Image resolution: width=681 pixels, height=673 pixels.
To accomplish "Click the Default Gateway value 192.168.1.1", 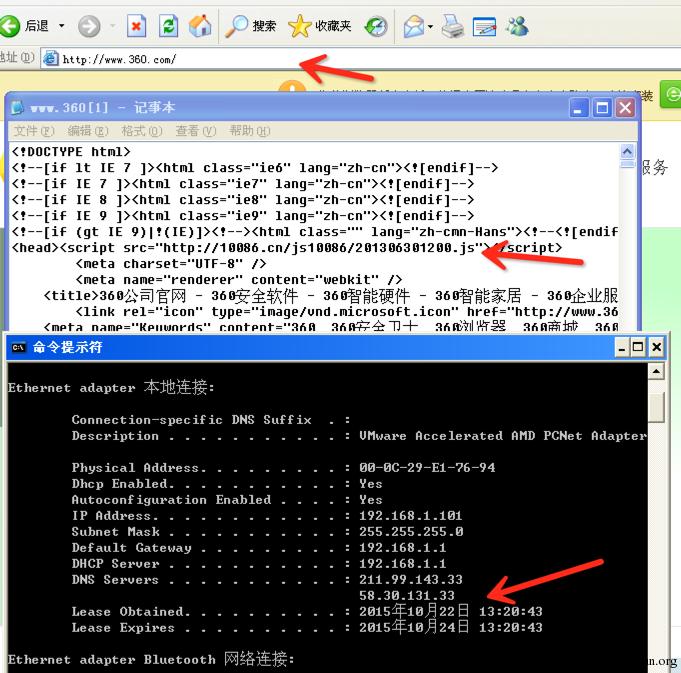I will point(403,548).
